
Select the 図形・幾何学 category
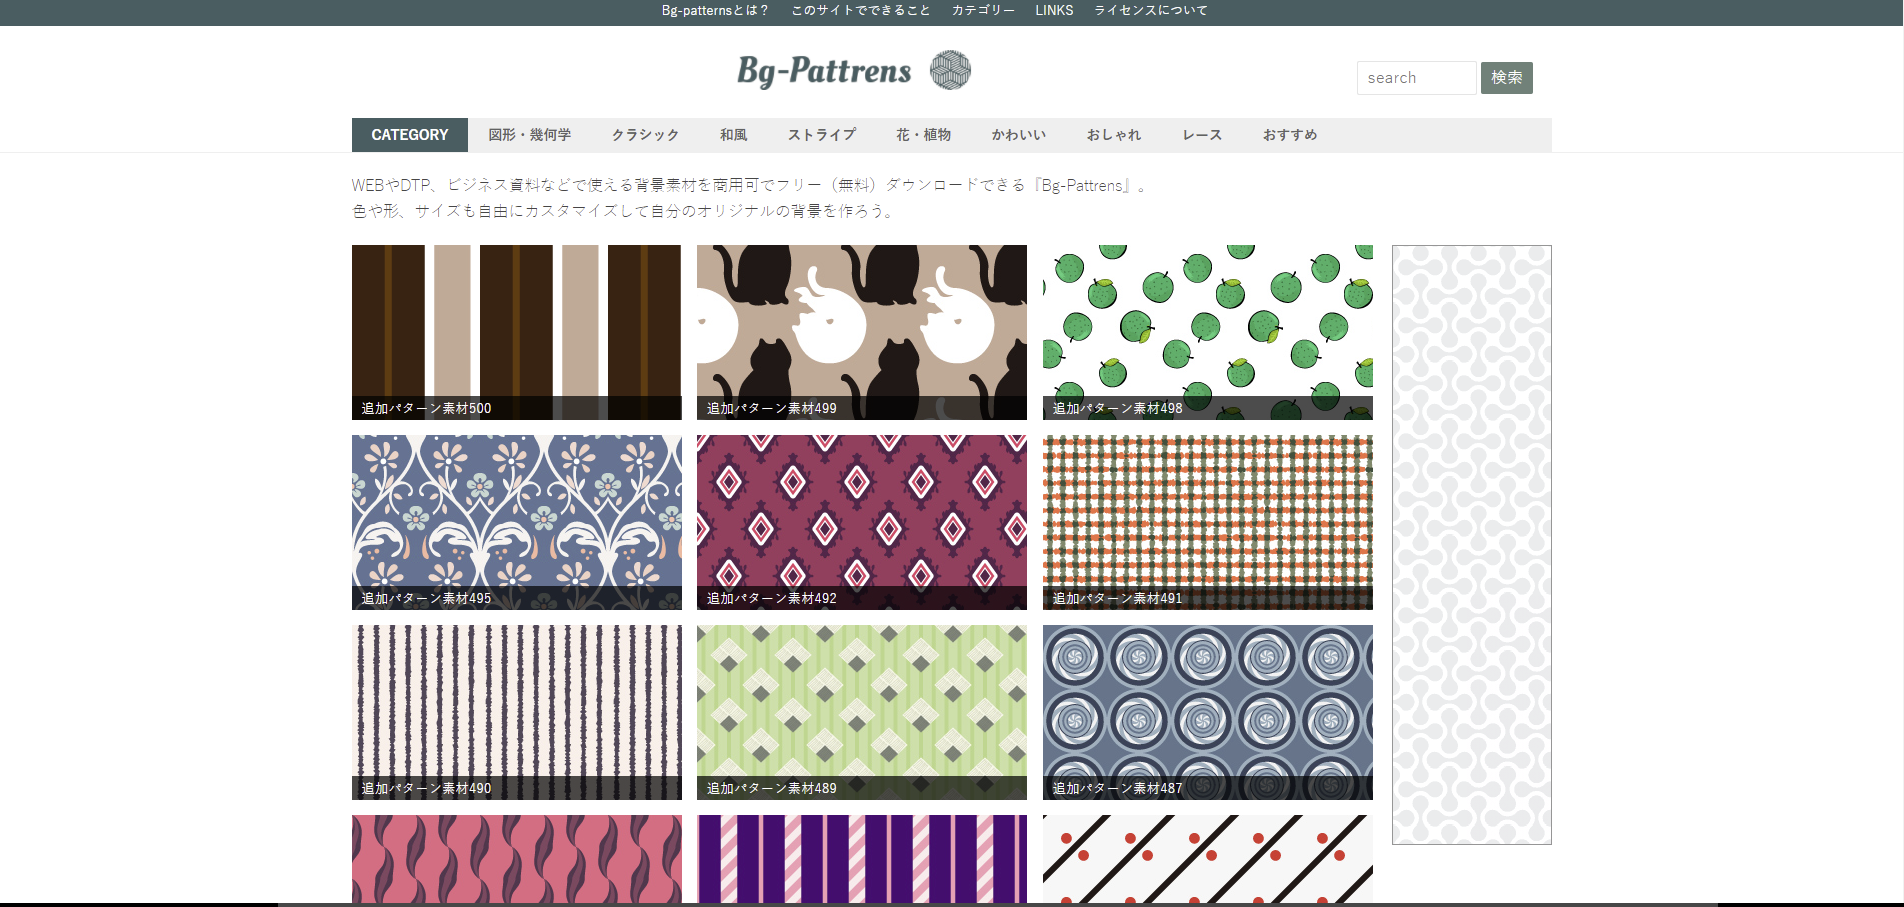click(529, 135)
